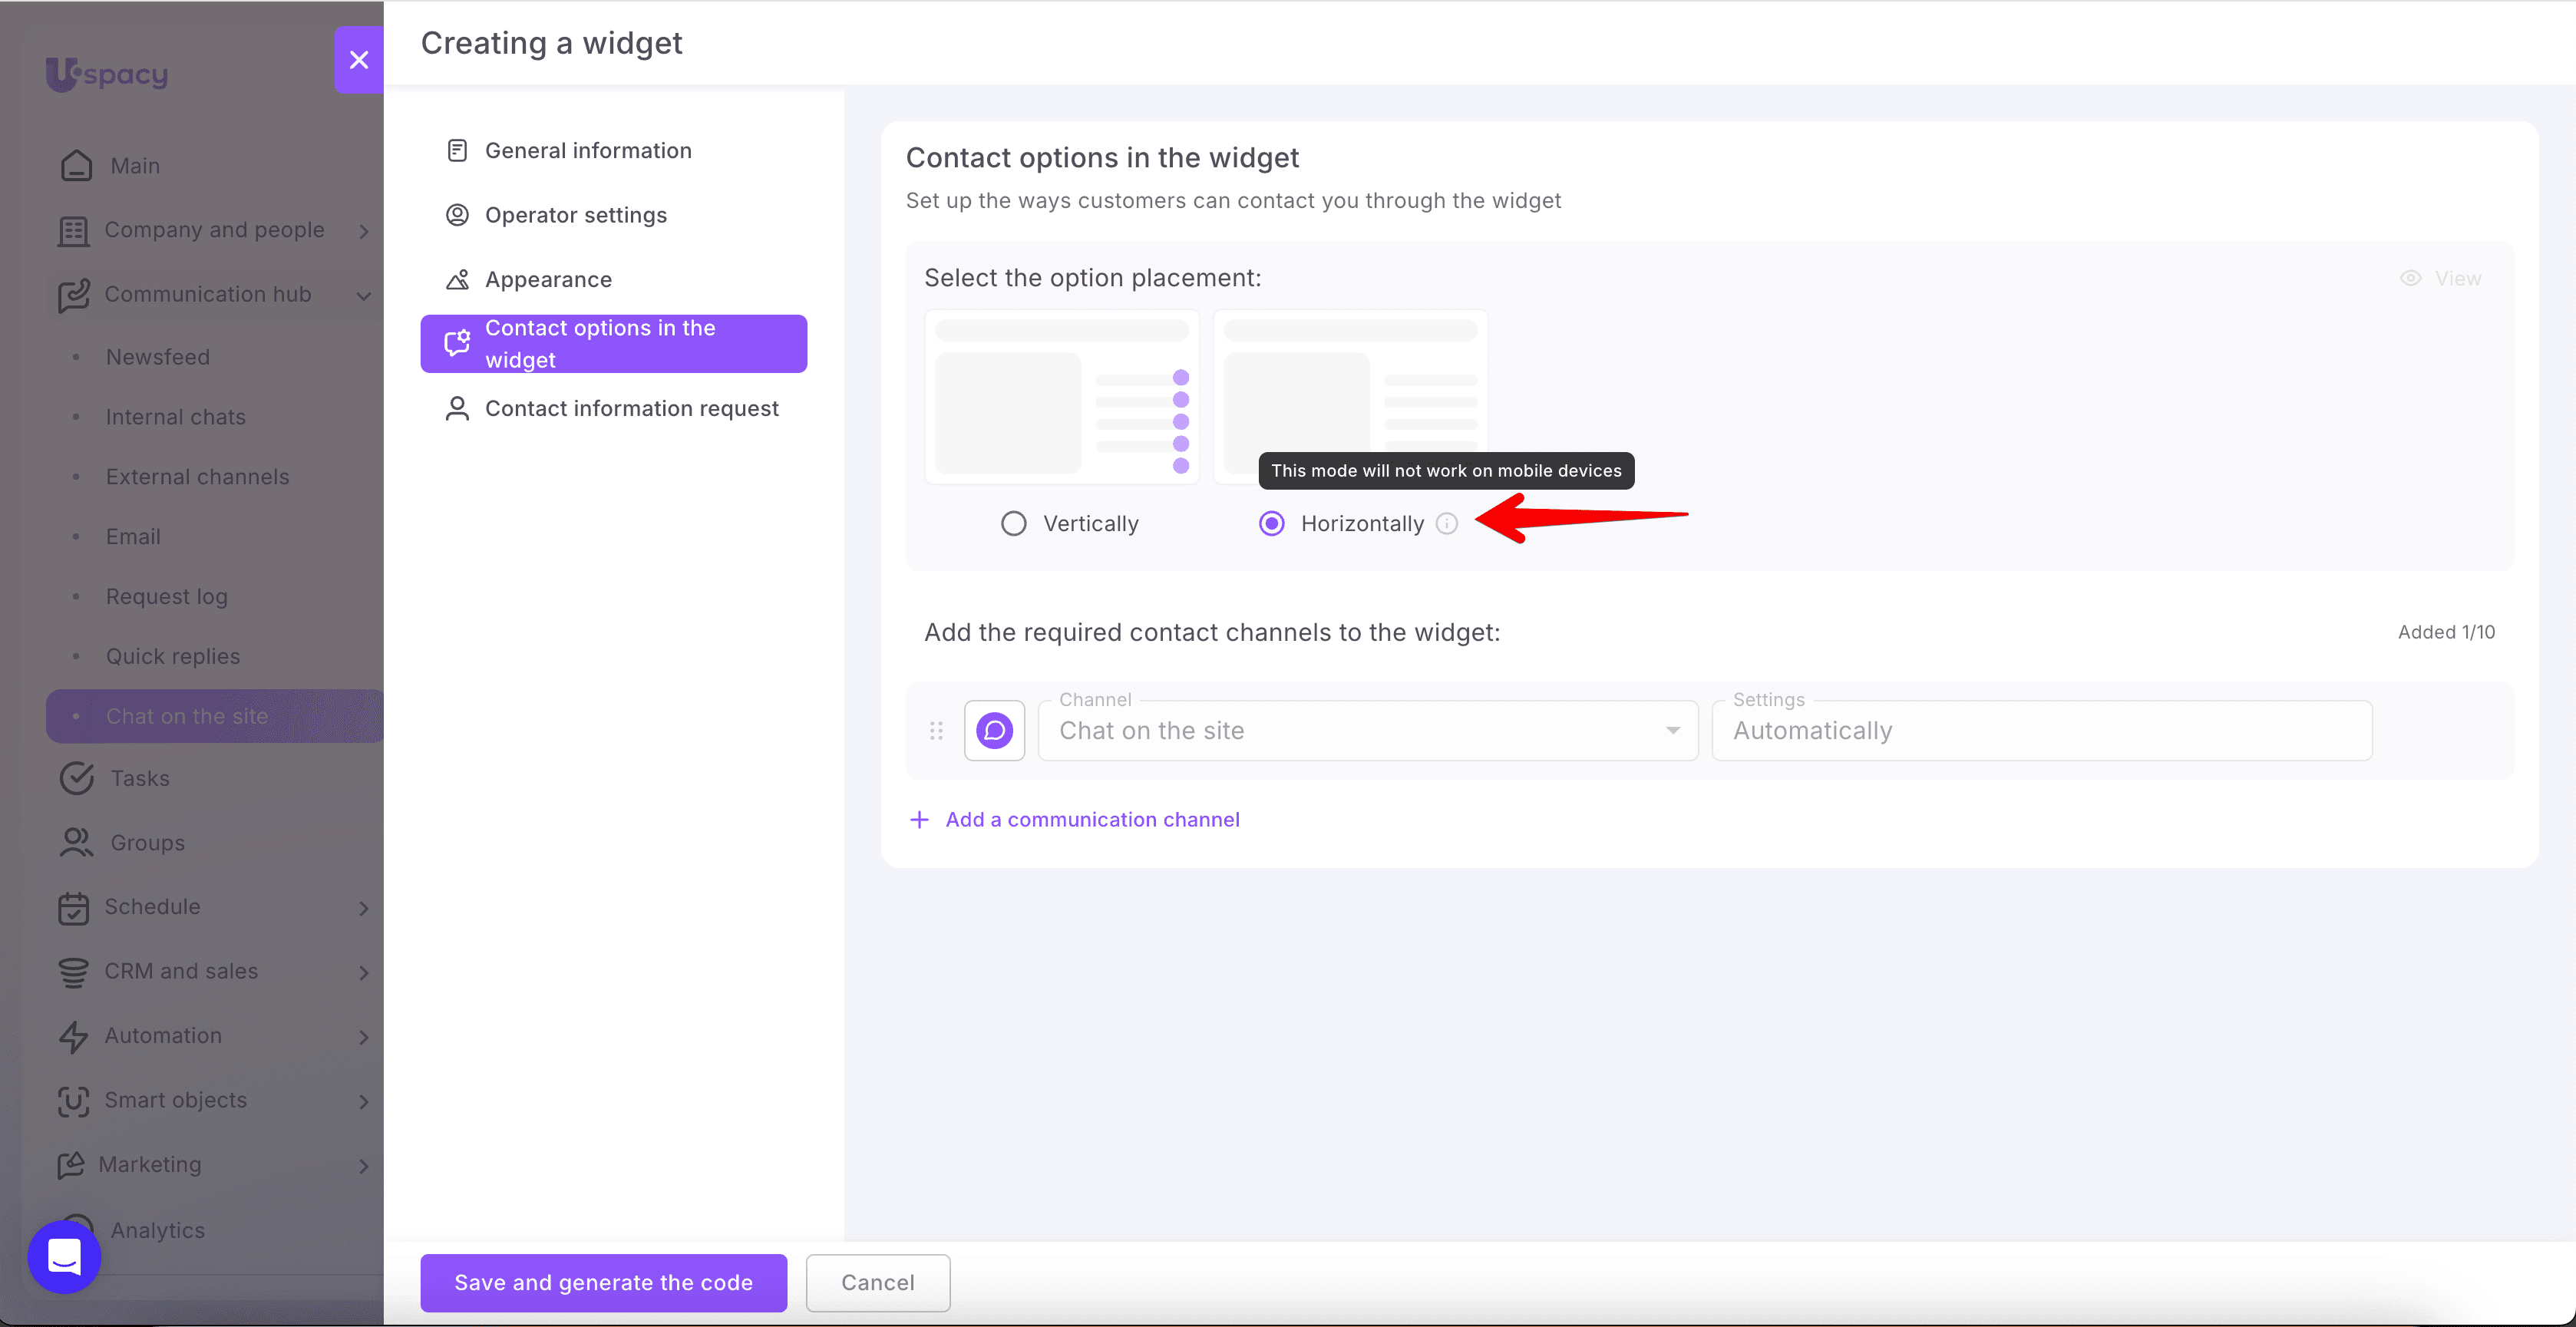Collapse the Communication hub section
This screenshot has width=2576, height=1327.
coord(364,295)
